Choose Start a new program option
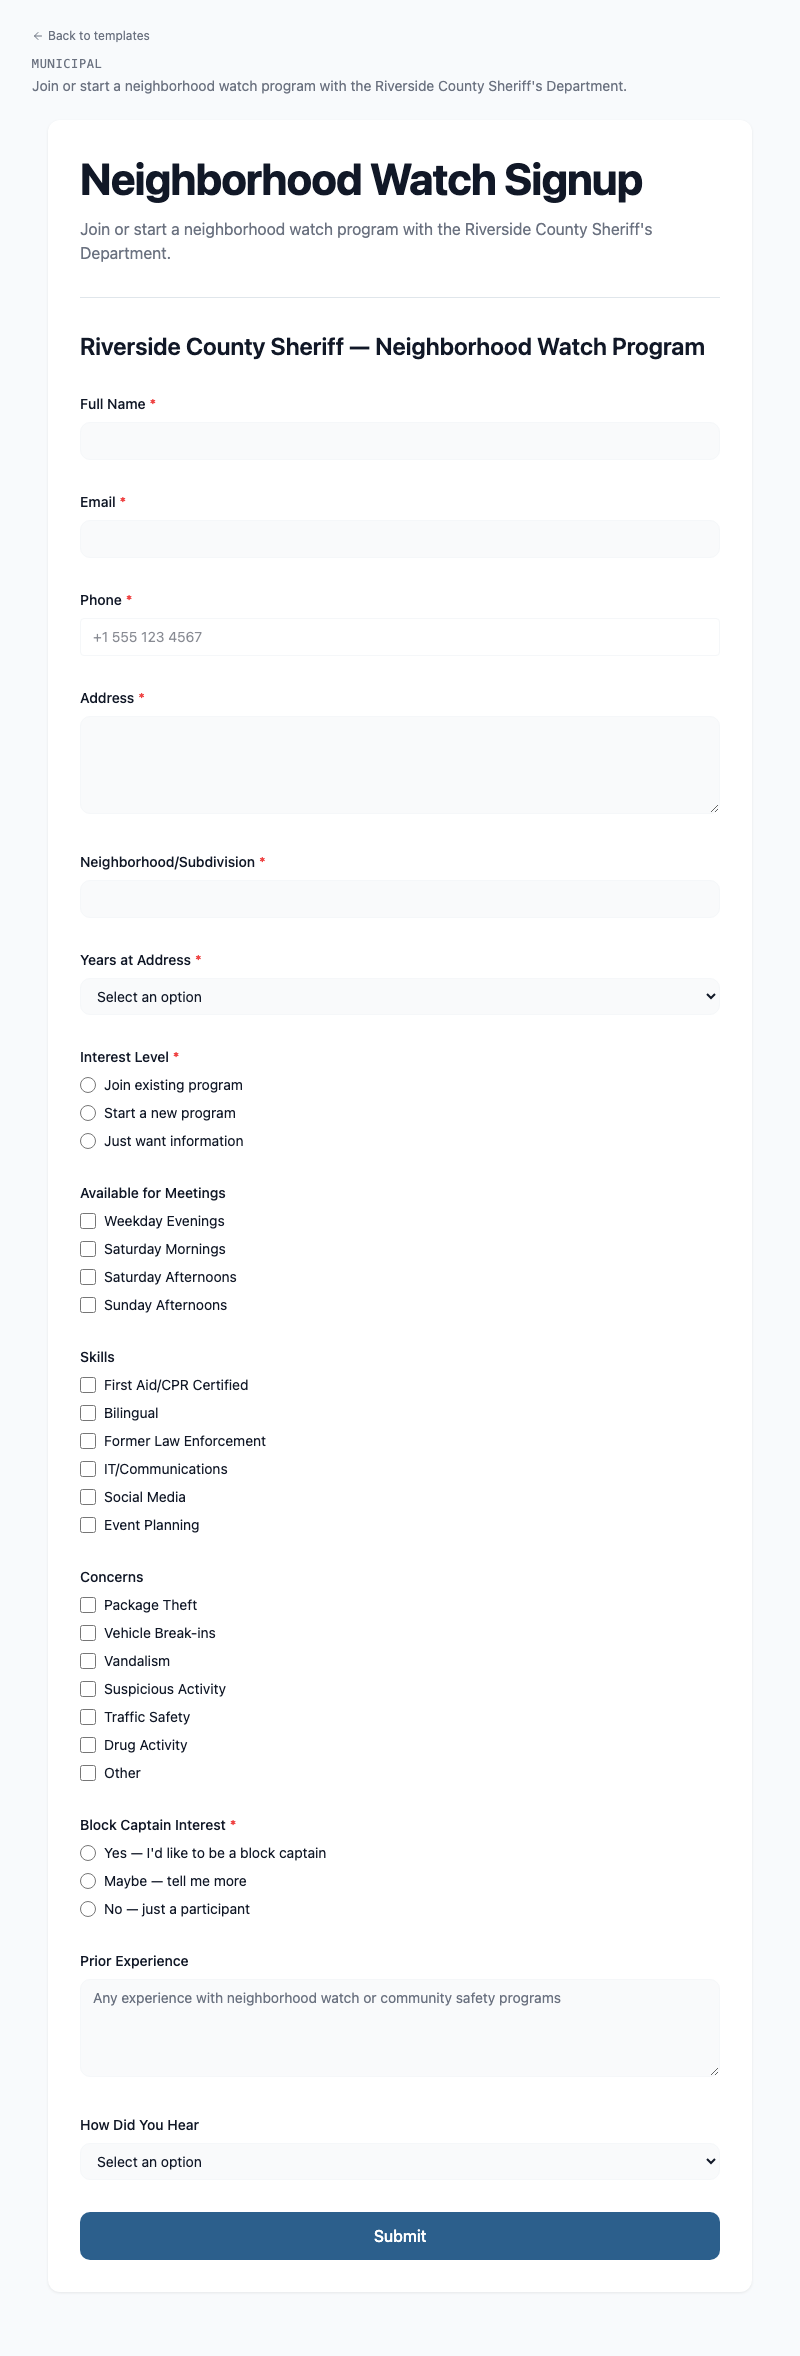Image resolution: width=800 pixels, height=2356 pixels. (x=88, y=1113)
